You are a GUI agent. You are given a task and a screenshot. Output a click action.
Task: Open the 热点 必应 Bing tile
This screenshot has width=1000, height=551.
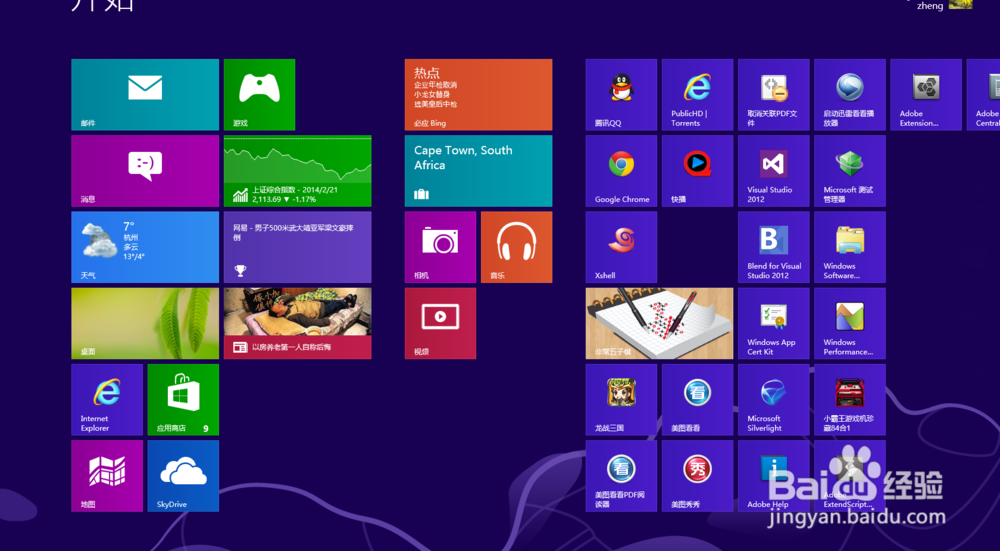(x=478, y=94)
